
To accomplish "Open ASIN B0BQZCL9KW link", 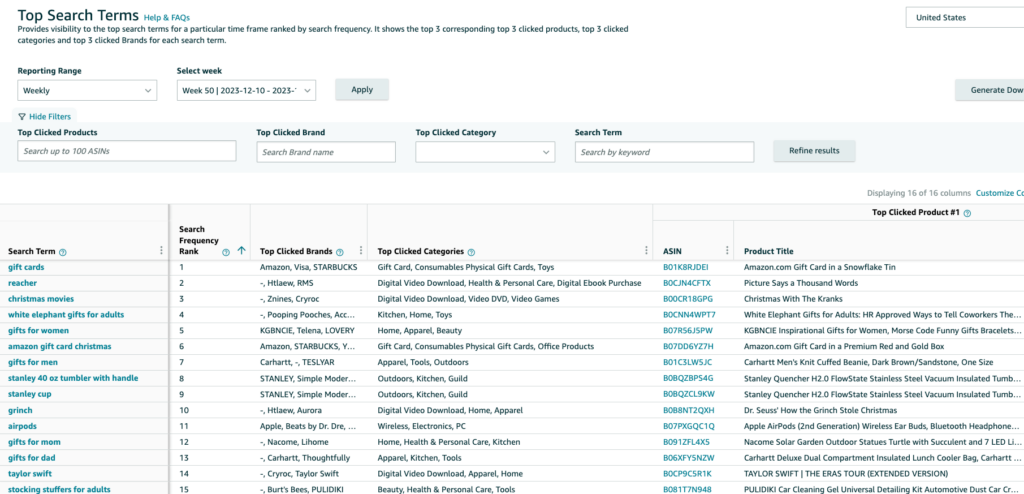I will [689, 394].
